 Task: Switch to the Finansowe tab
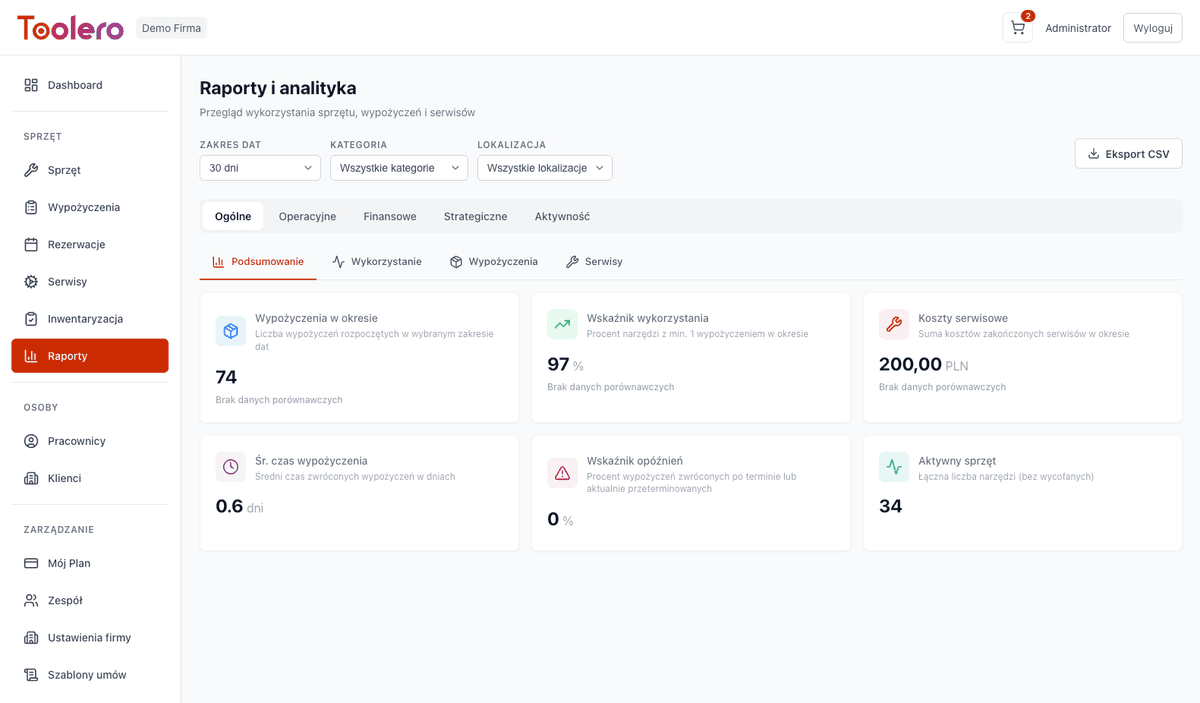[x=390, y=216]
